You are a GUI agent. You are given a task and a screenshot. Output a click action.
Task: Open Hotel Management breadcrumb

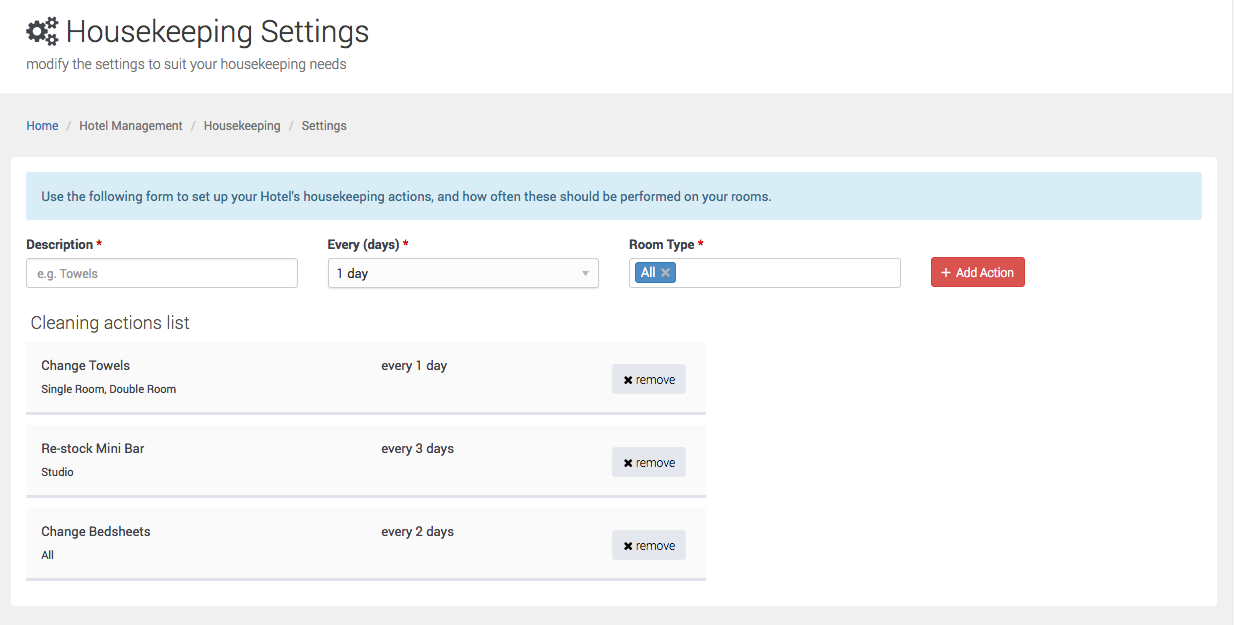coord(131,126)
